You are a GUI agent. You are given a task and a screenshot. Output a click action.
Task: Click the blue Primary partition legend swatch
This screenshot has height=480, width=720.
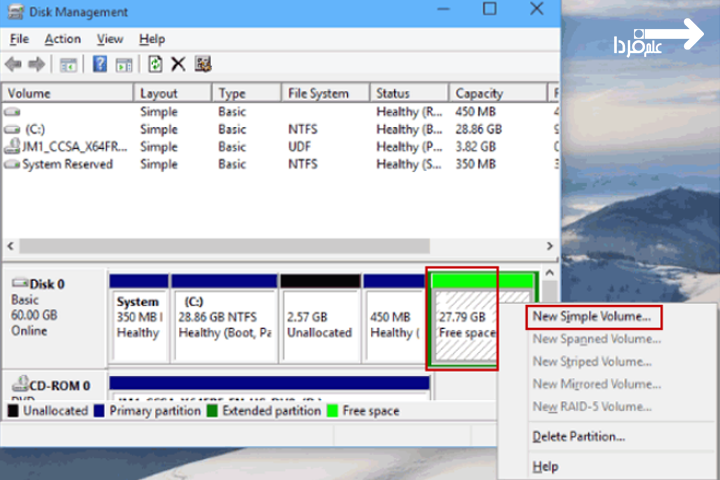point(99,411)
